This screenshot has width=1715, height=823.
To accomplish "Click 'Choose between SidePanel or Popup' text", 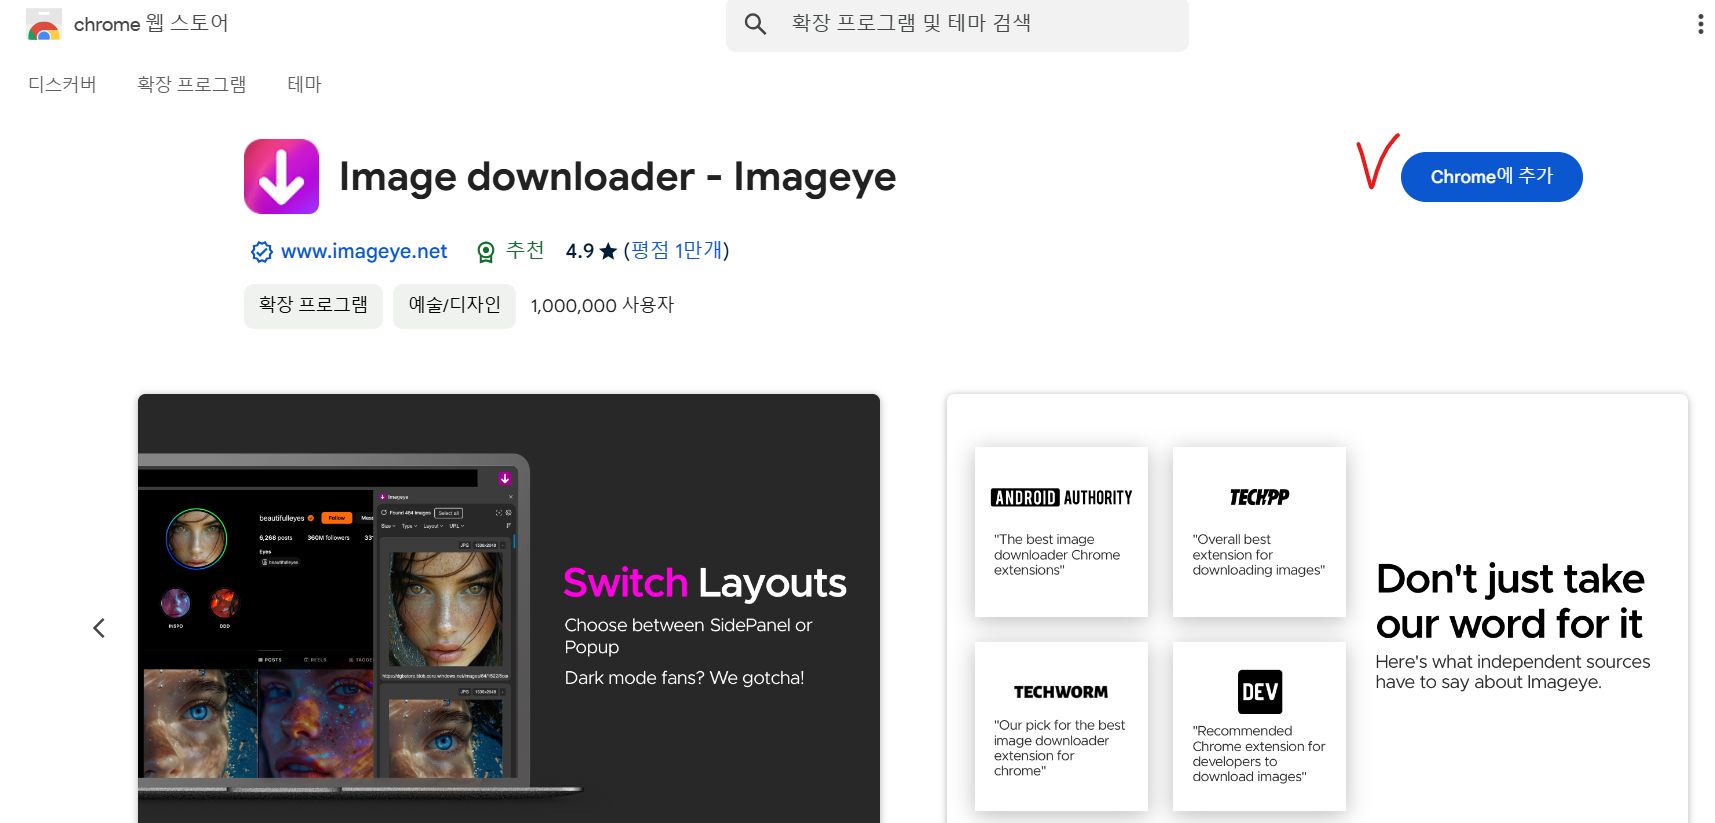I will tap(688, 636).
